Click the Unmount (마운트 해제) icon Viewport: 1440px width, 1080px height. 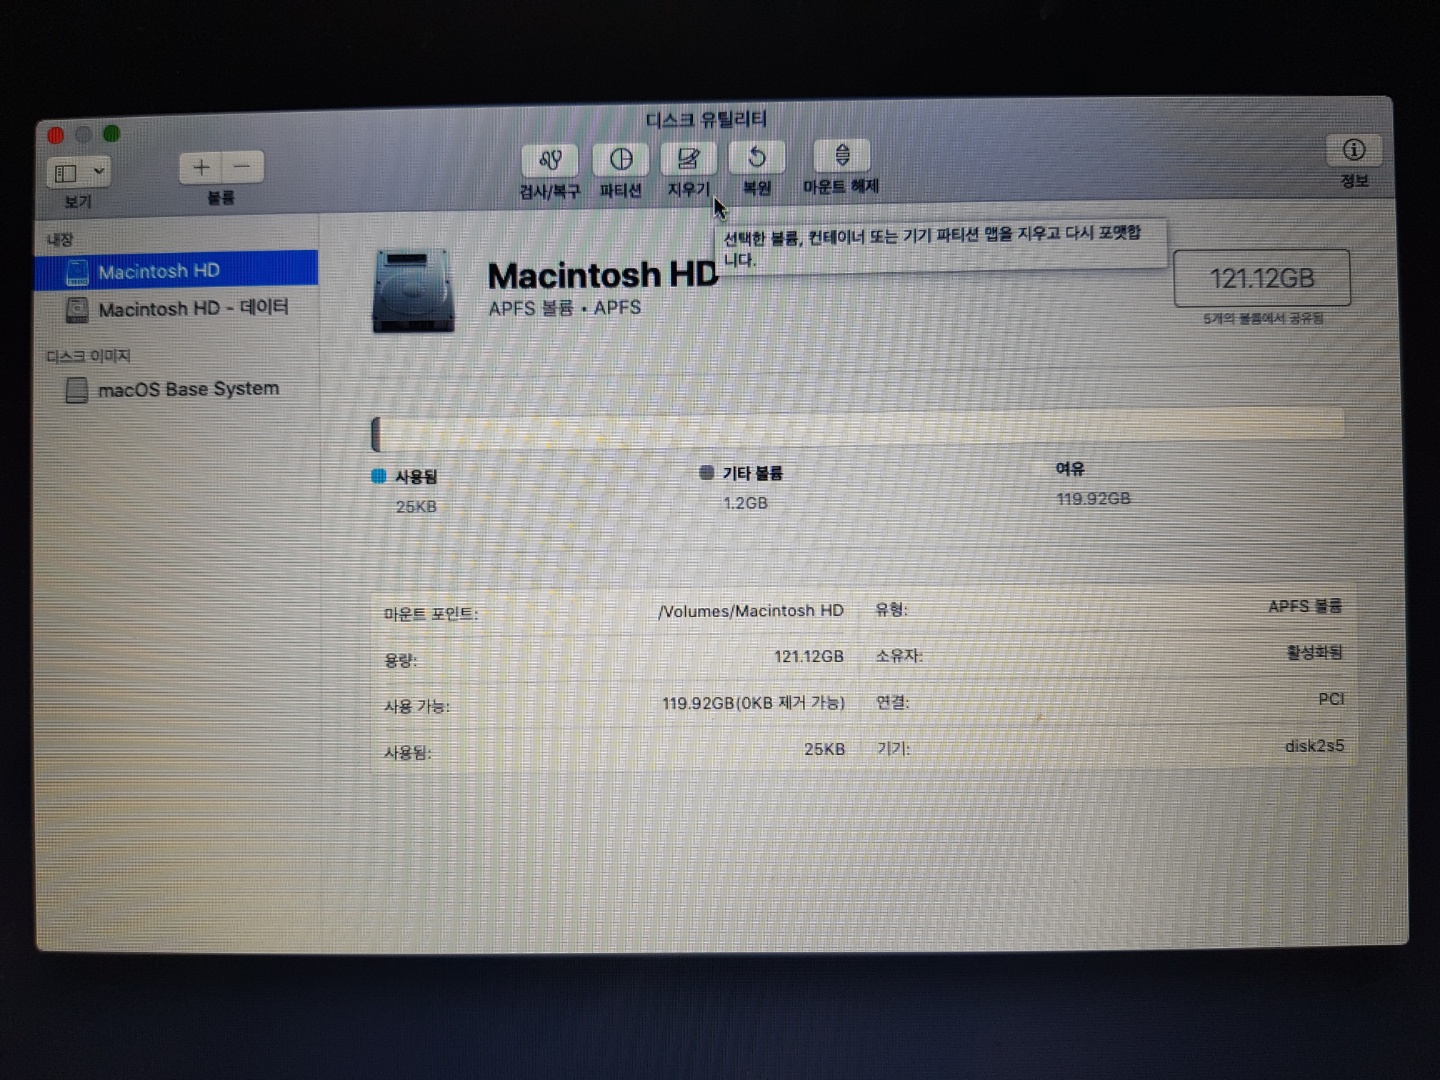tap(842, 155)
